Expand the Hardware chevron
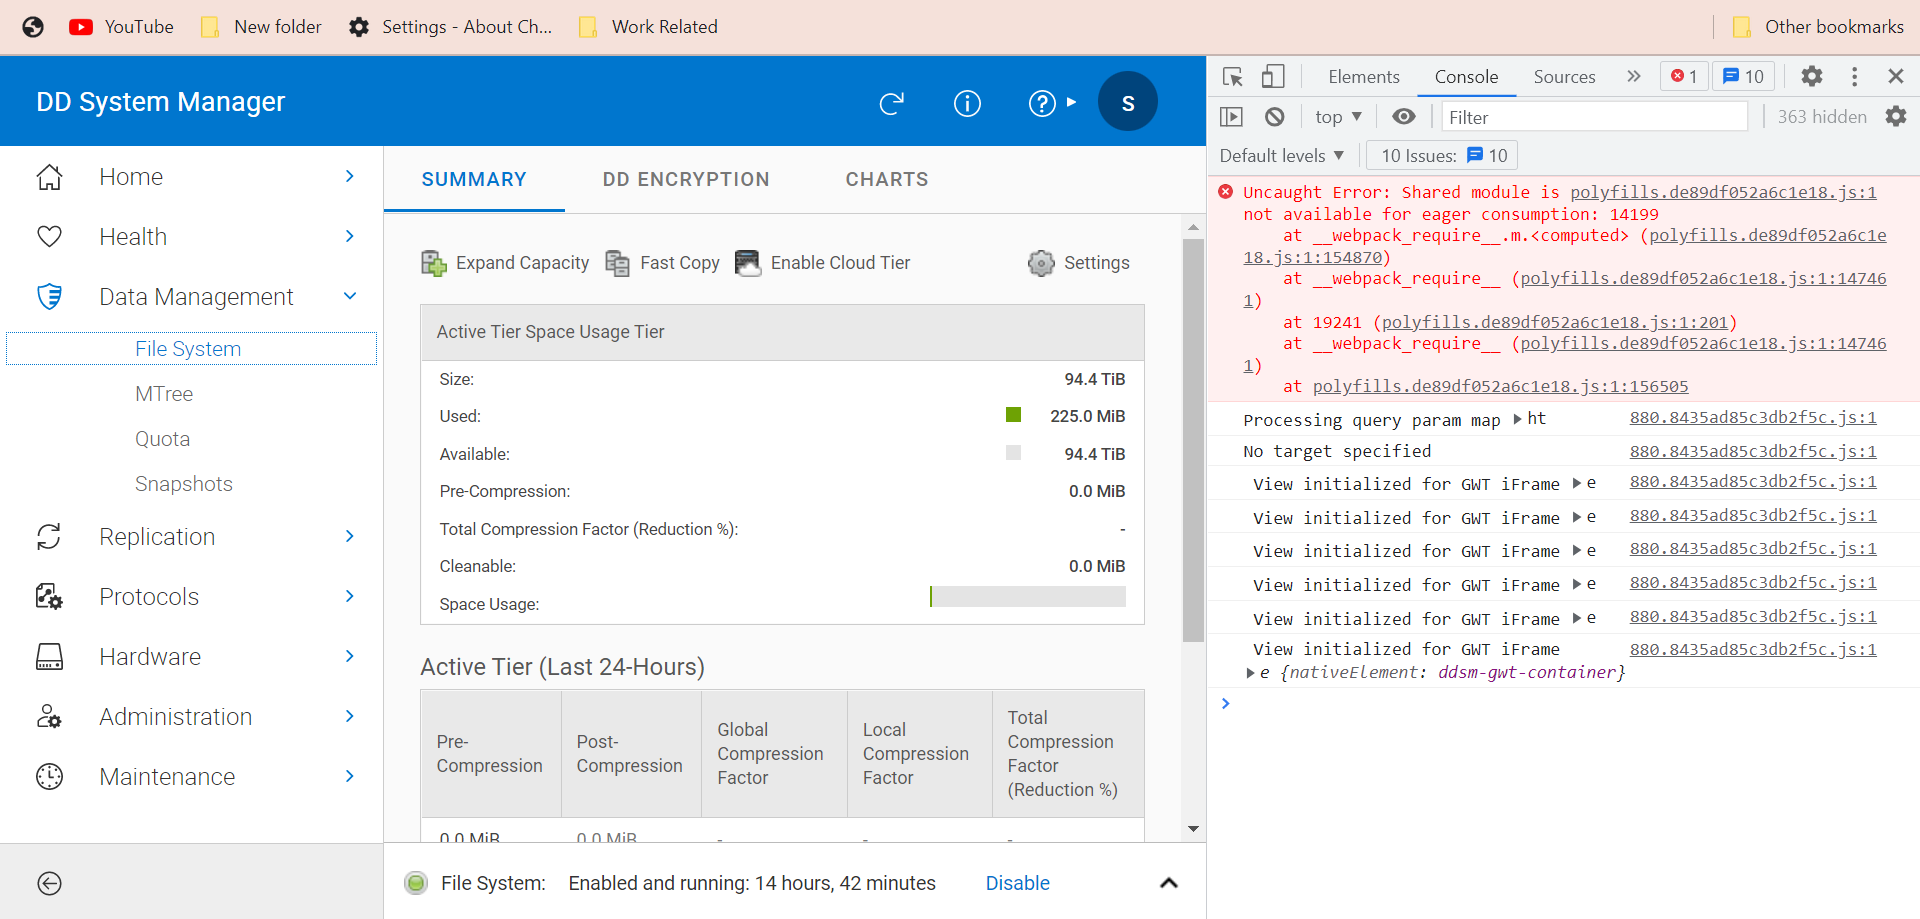 point(350,657)
